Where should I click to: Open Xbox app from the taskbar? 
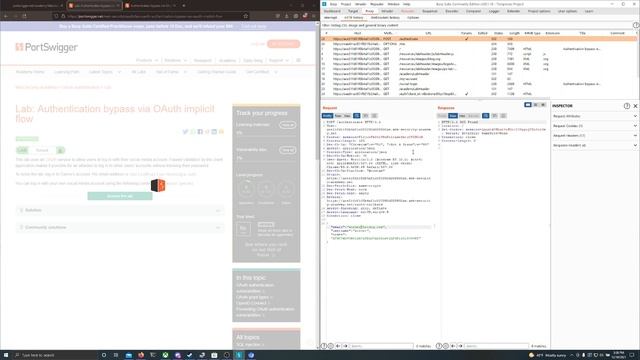[x=165, y=355]
